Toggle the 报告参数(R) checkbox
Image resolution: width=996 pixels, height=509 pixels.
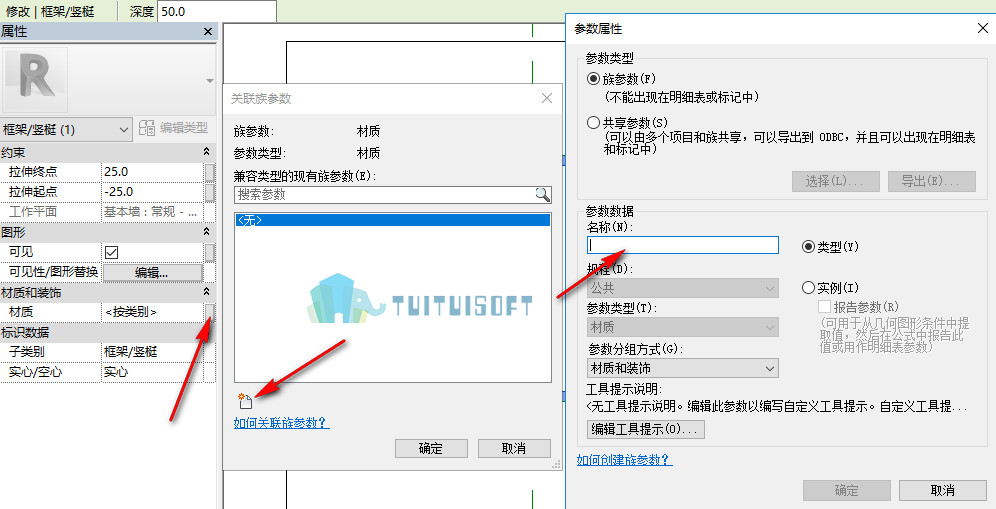(824, 307)
